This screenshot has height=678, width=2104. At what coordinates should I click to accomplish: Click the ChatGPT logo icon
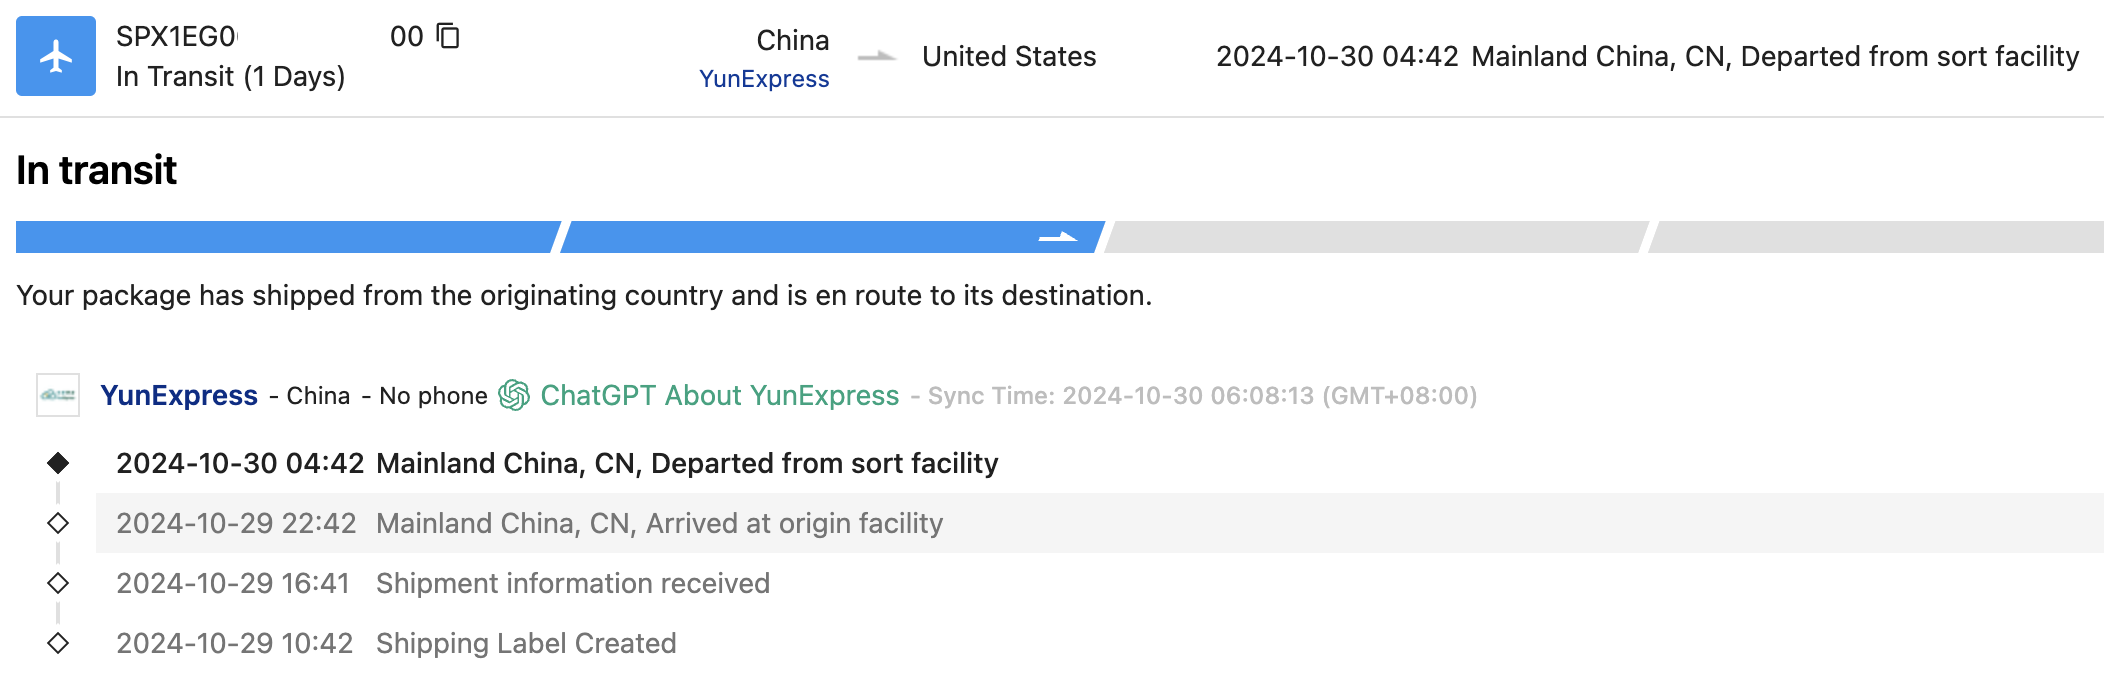pyautogui.click(x=514, y=395)
